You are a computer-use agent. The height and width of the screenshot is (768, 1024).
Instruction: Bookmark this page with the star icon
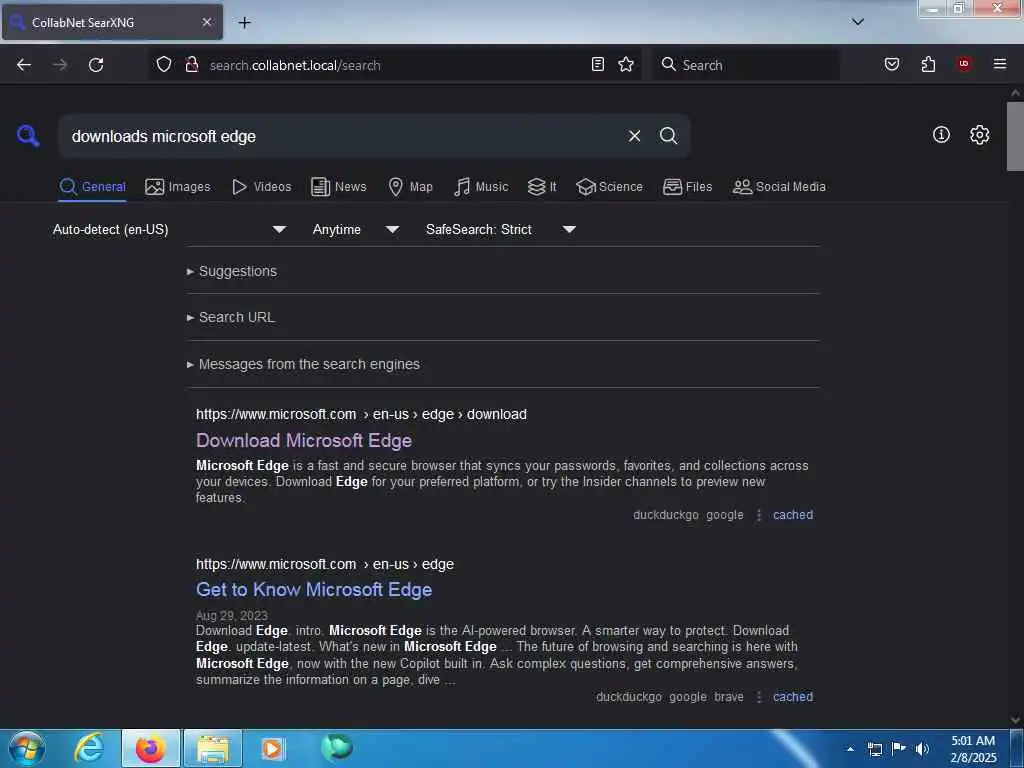(626, 64)
